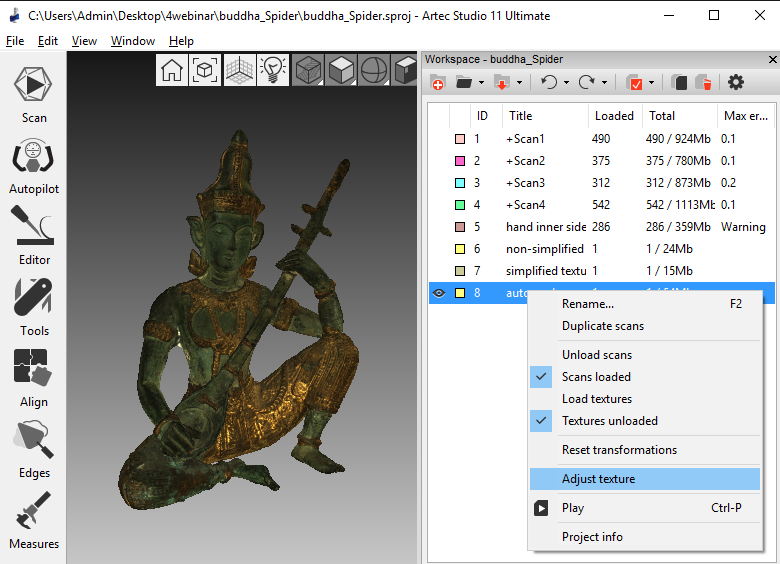Click fit-to-view cube icon
Screen dimensions: 780x564
click(204, 70)
